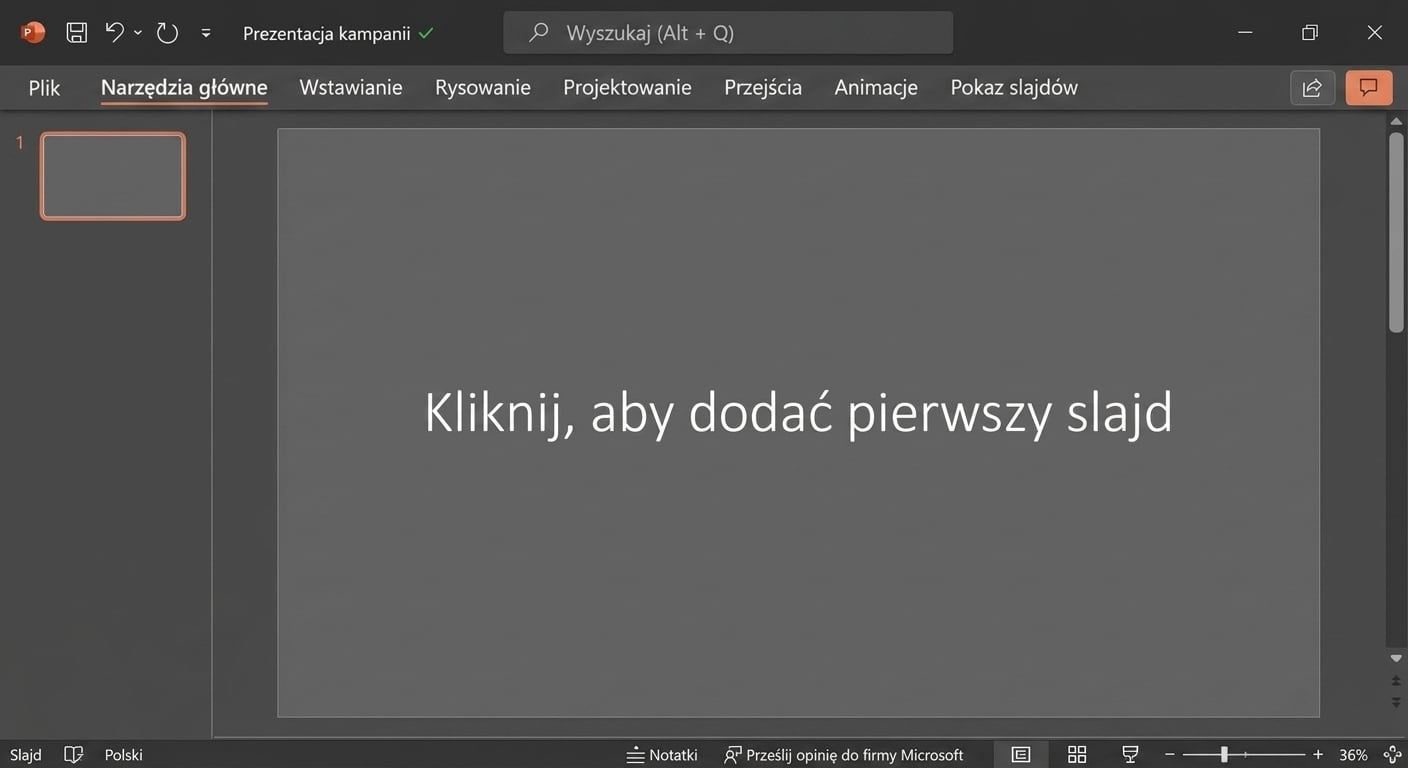The height and width of the screenshot is (768, 1408).
Task: Click the Share icon button in ribbon
Action: pos(1312,88)
